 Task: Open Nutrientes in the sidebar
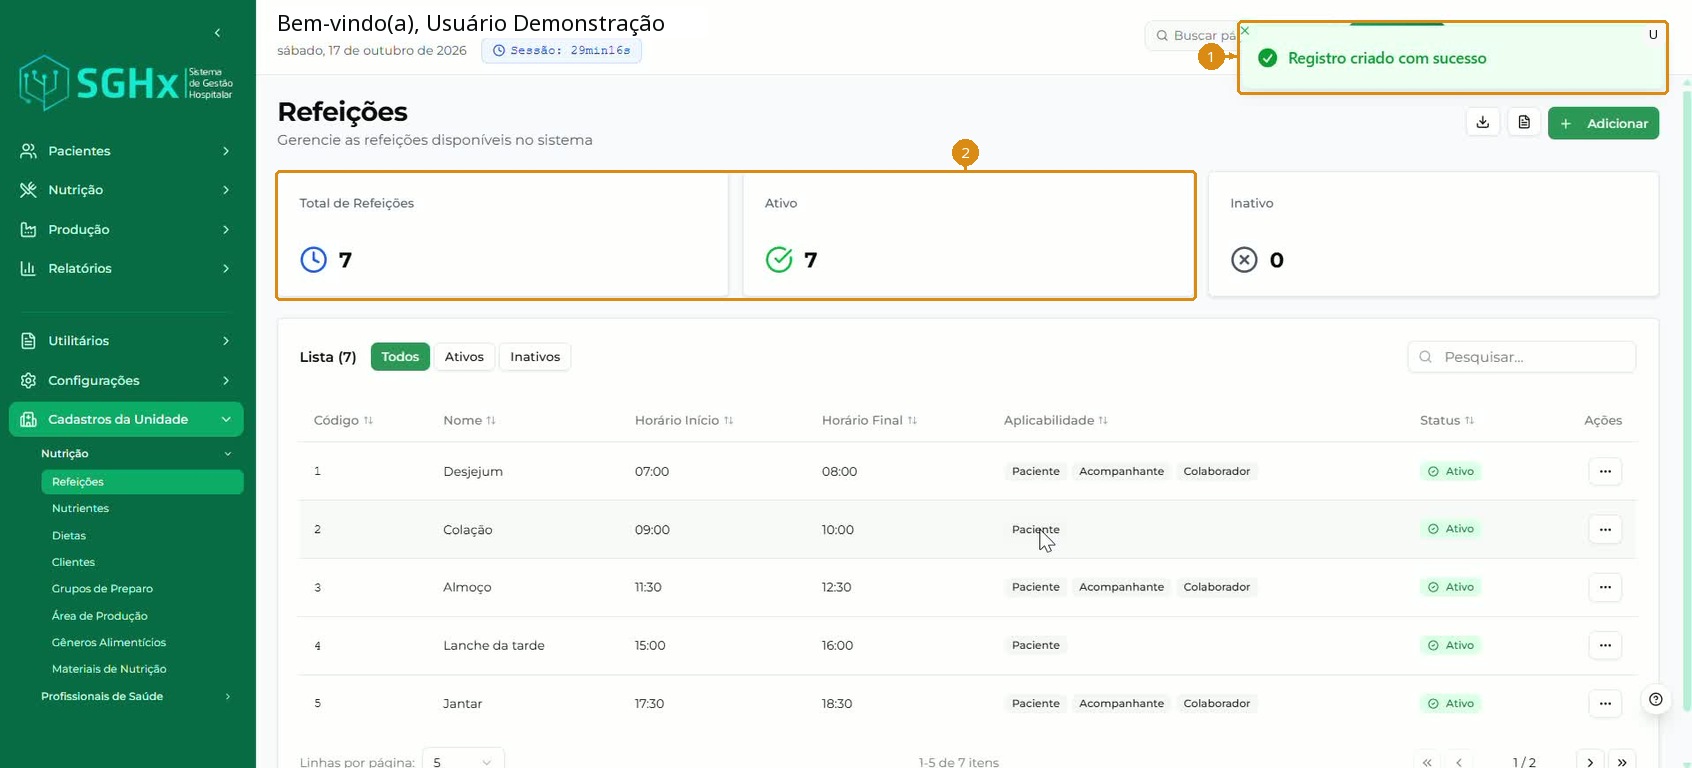[81, 508]
